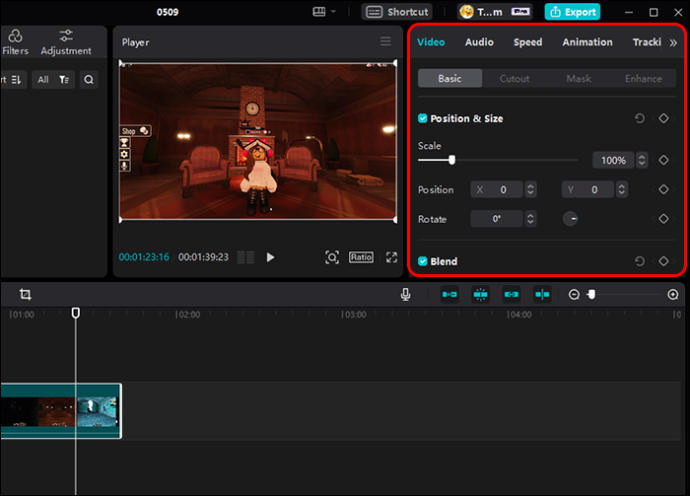Enter fullscreen preview mode

click(x=392, y=257)
